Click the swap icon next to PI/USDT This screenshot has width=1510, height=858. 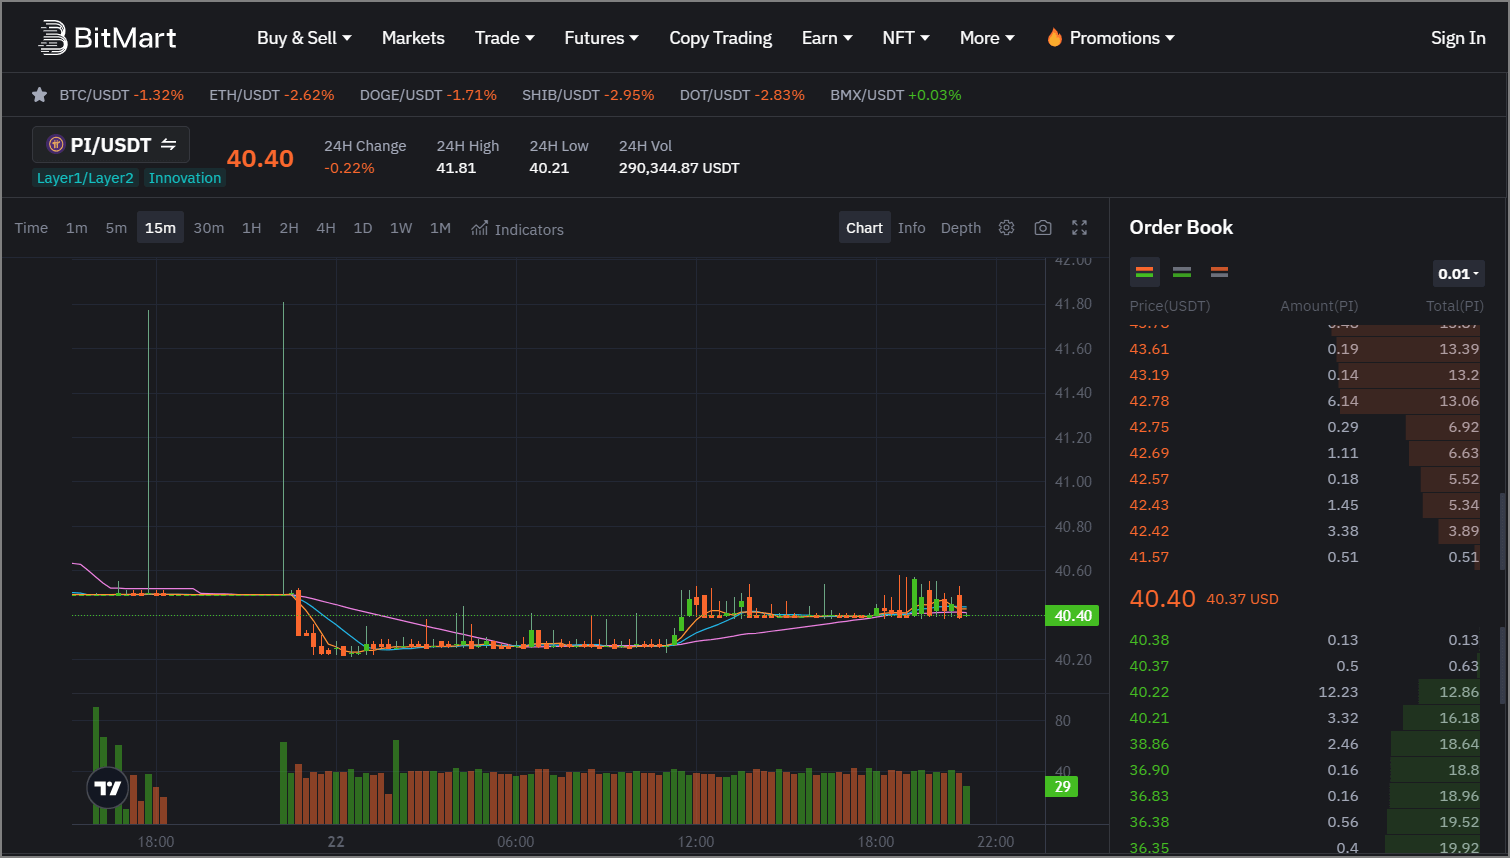tap(169, 145)
